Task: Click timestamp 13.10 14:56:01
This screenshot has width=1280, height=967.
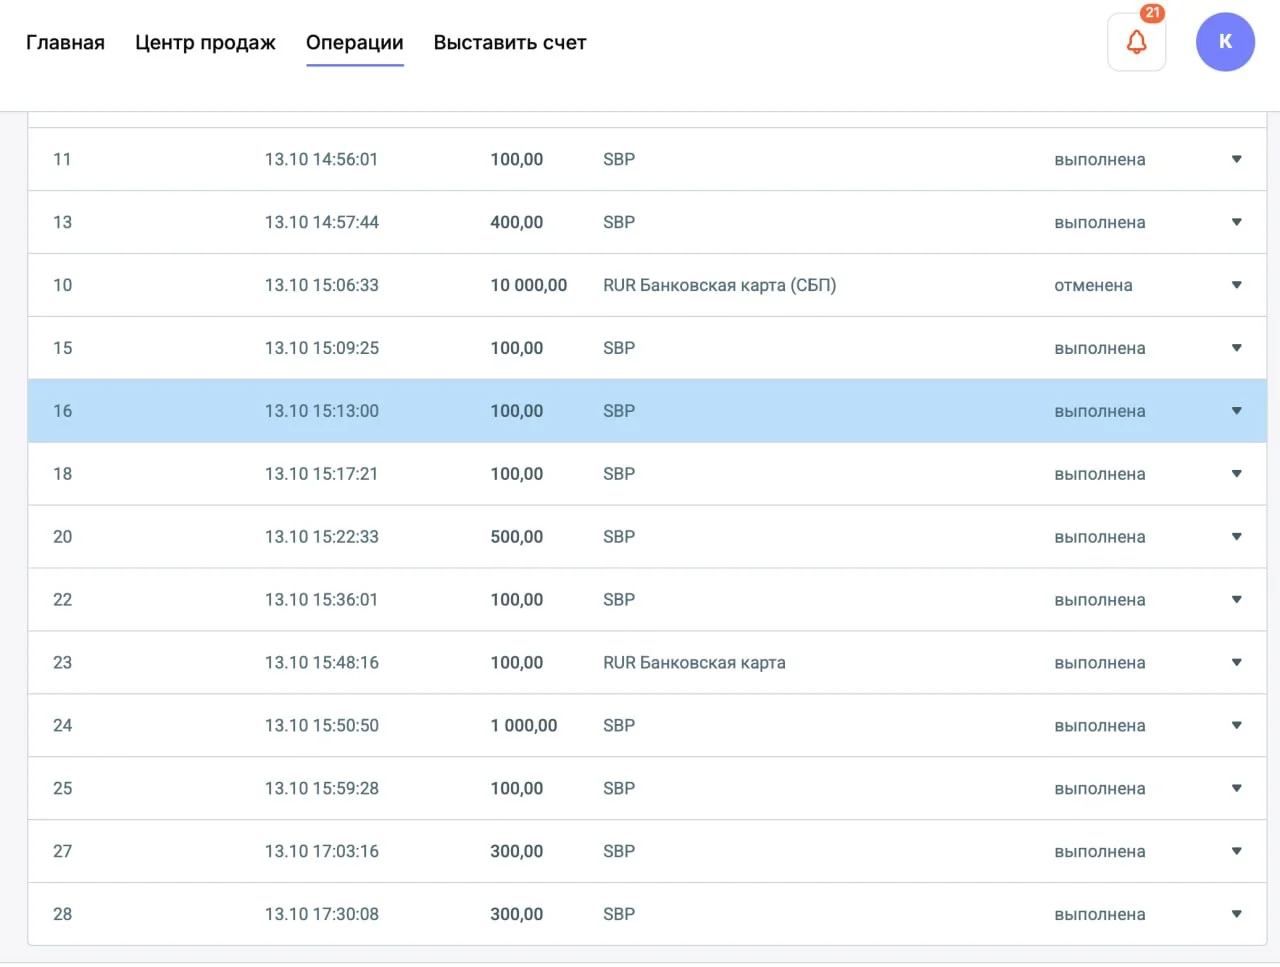Action: click(321, 159)
